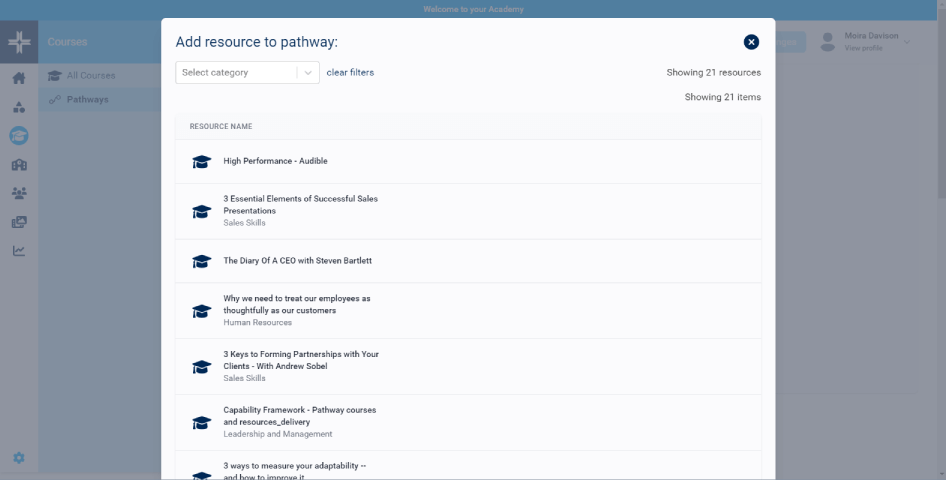Click the media gallery sidebar icon
946x480 pixels.
tap(19, 222)
